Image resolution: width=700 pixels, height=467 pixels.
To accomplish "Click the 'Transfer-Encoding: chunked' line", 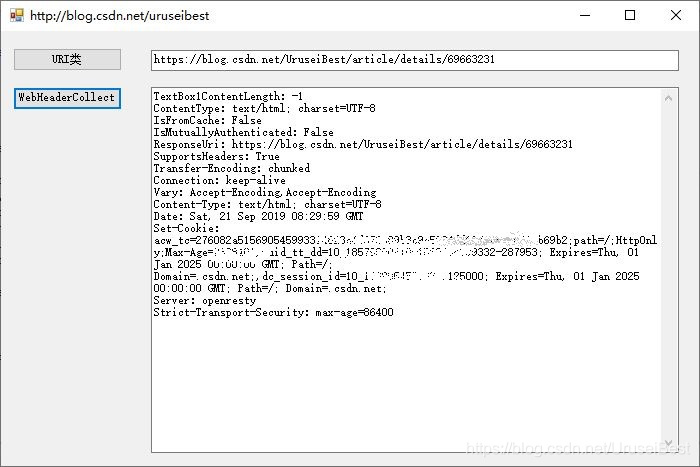I will tap(232, 169).
